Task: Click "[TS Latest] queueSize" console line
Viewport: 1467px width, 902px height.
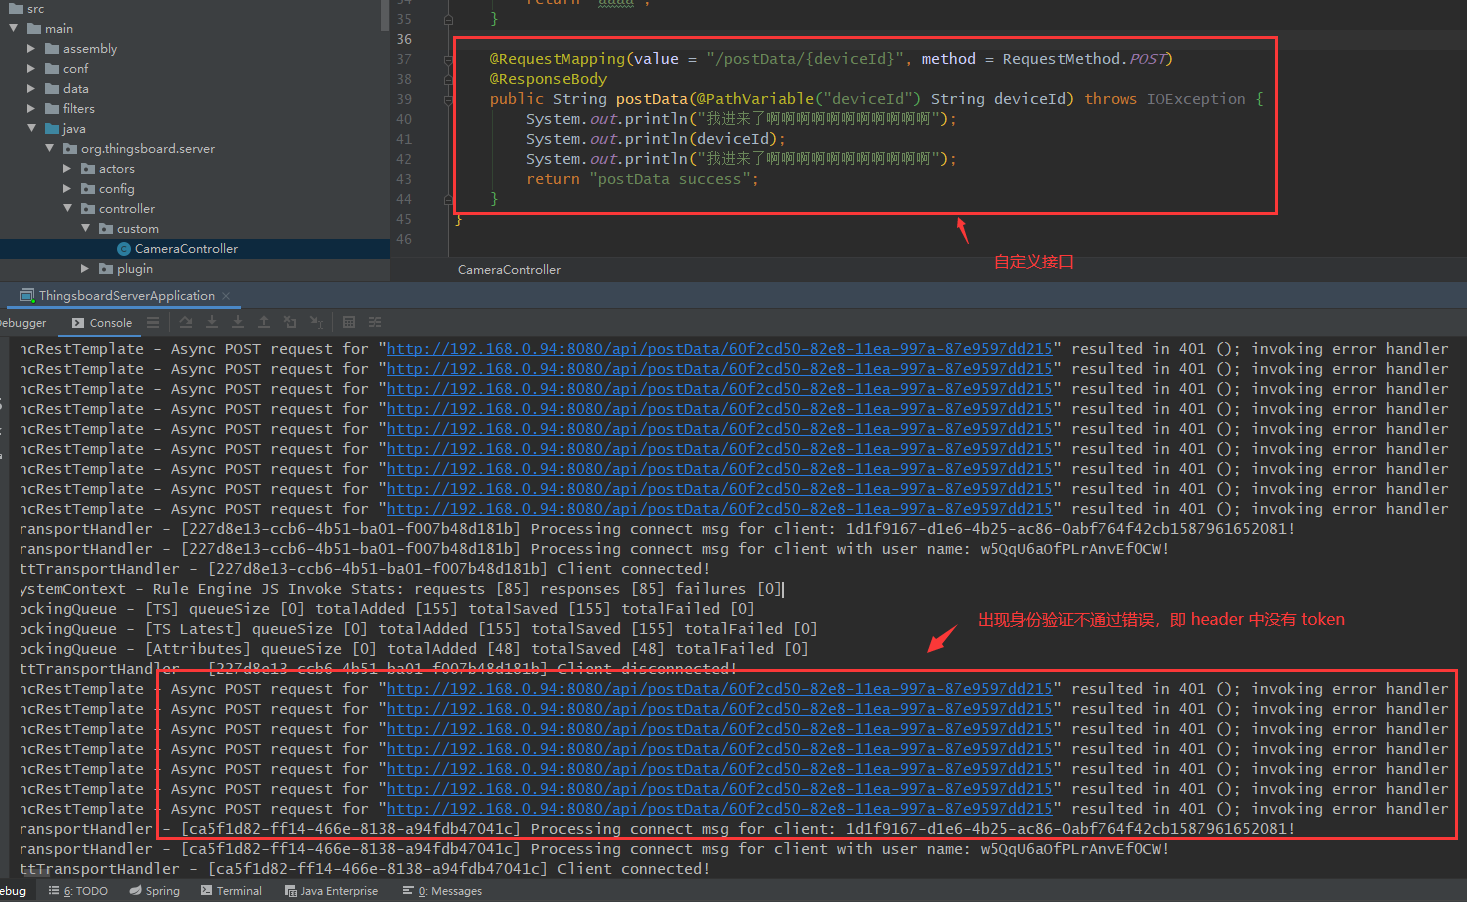Action: (418, 629)
